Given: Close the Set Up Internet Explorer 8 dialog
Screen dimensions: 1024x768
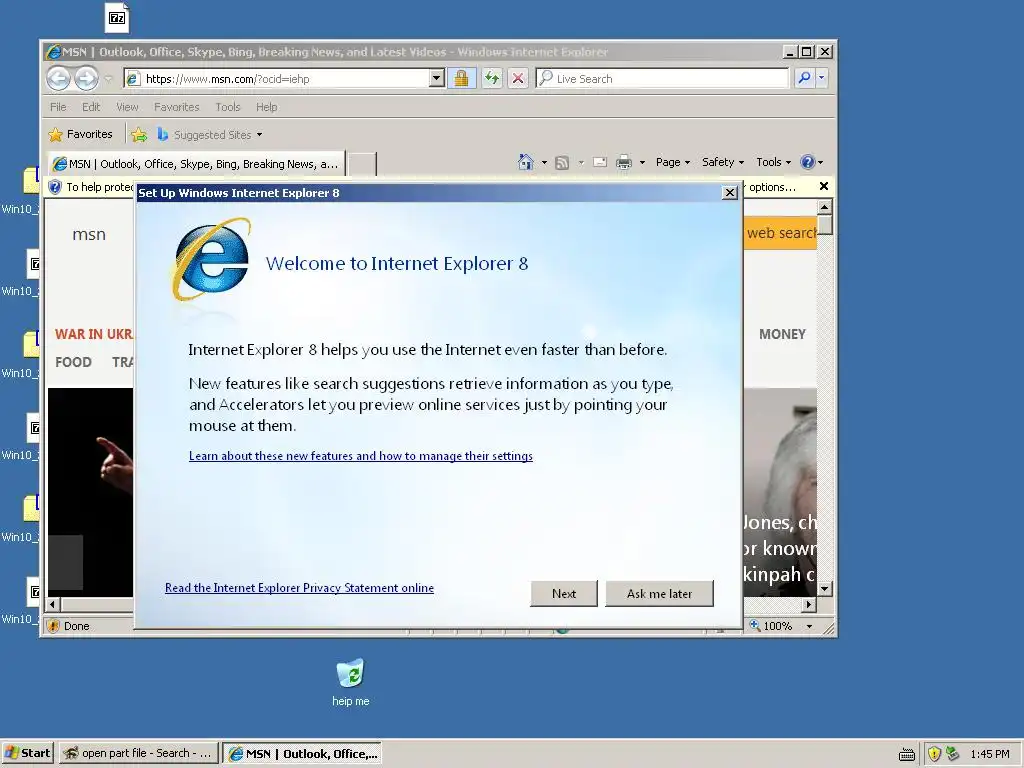Looking at the screenshot, I should tap(730, 193).
